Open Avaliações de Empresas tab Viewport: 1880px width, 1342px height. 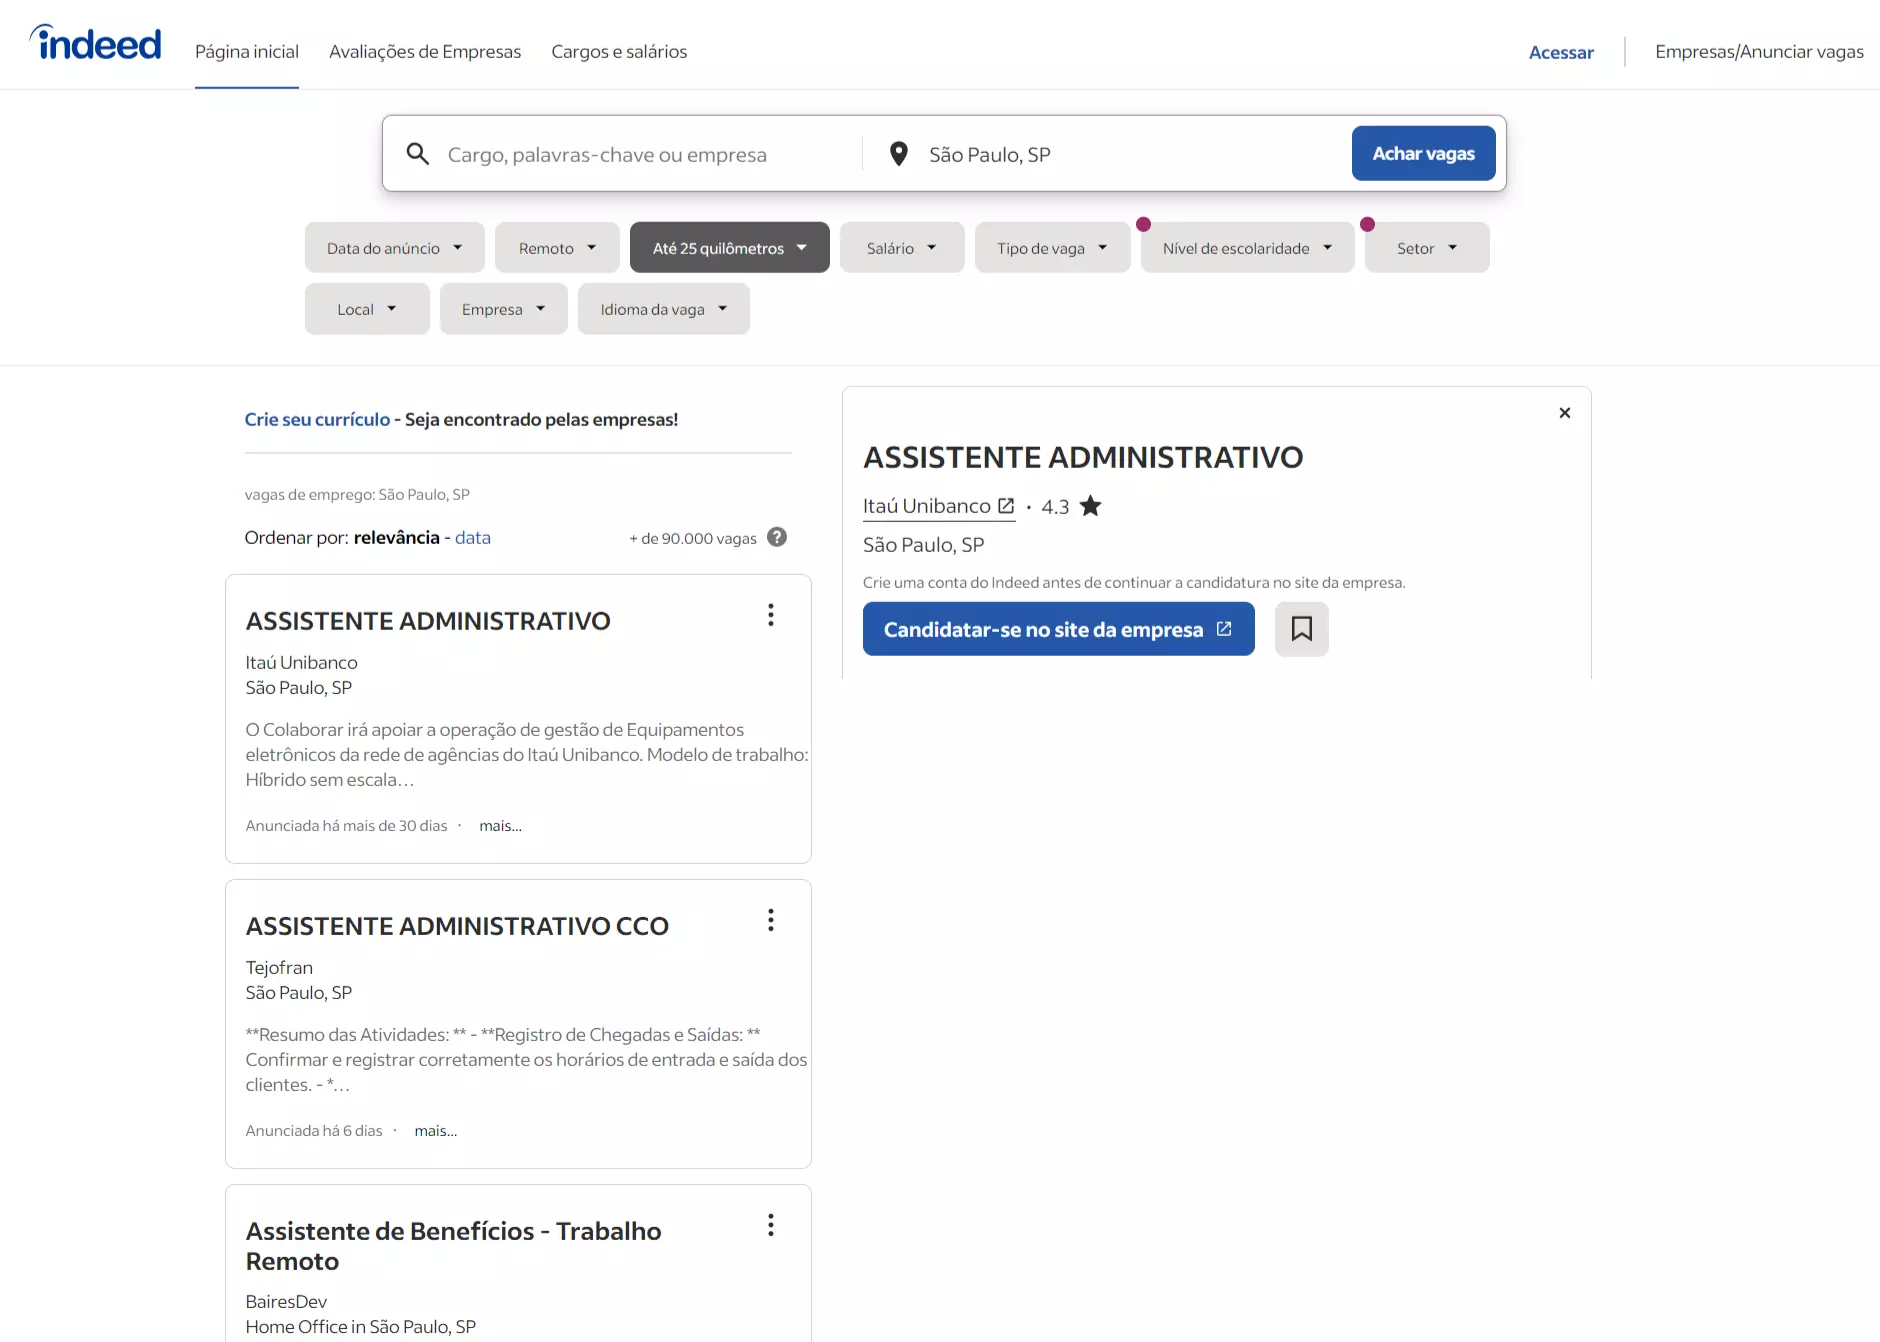[x=425, y=51]
